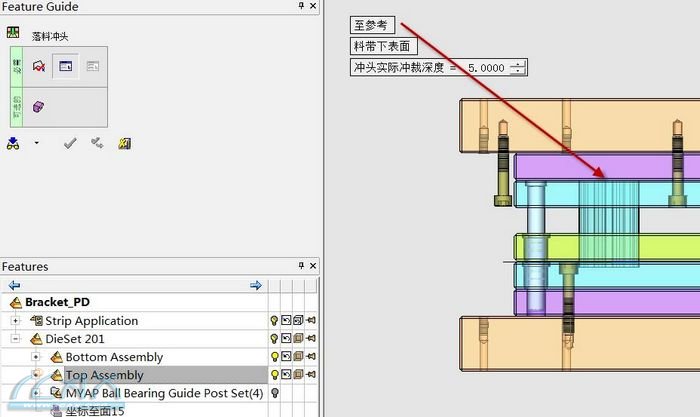Screen dimensions: 700x417
Task: Close the Features panel
Action: (x=313, y=266)
